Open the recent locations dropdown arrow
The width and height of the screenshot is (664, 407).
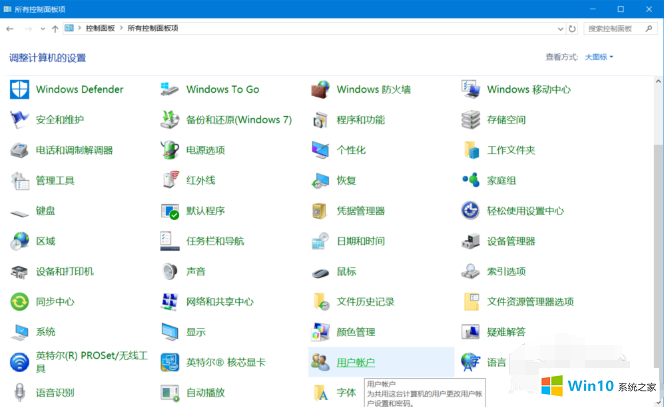(43, 29)
